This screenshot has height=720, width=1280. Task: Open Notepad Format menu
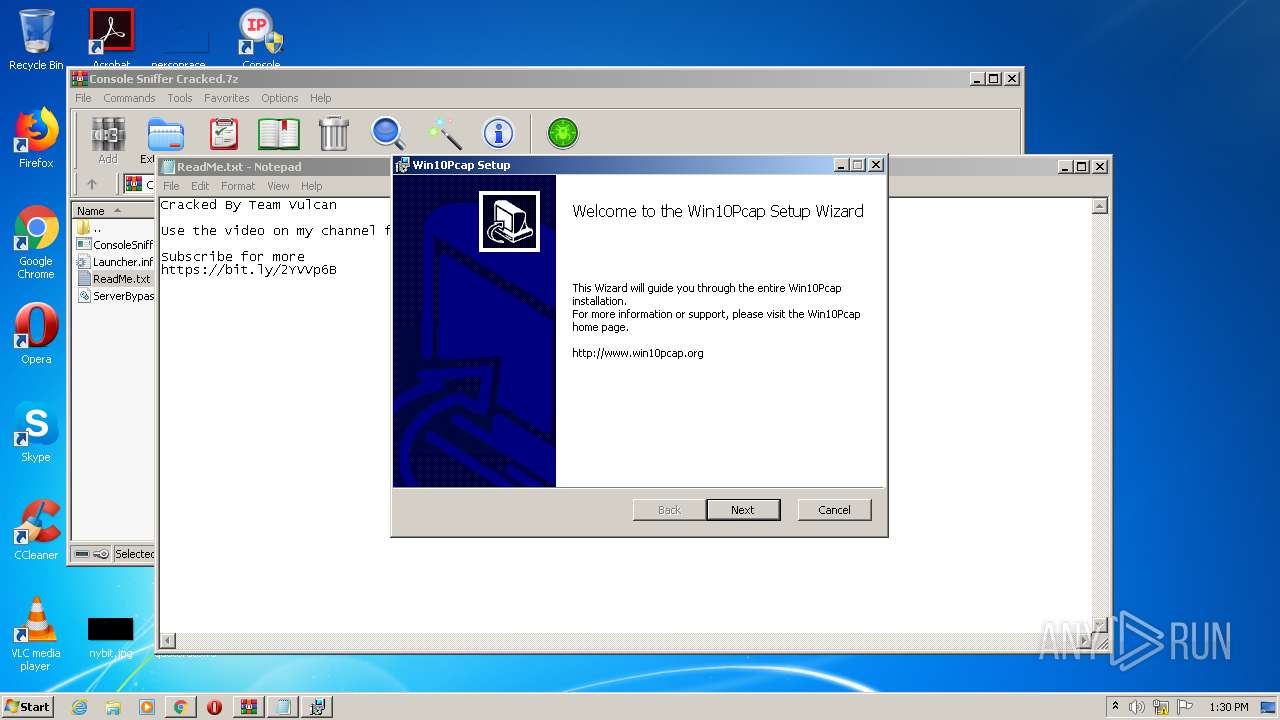pos(238,186)
